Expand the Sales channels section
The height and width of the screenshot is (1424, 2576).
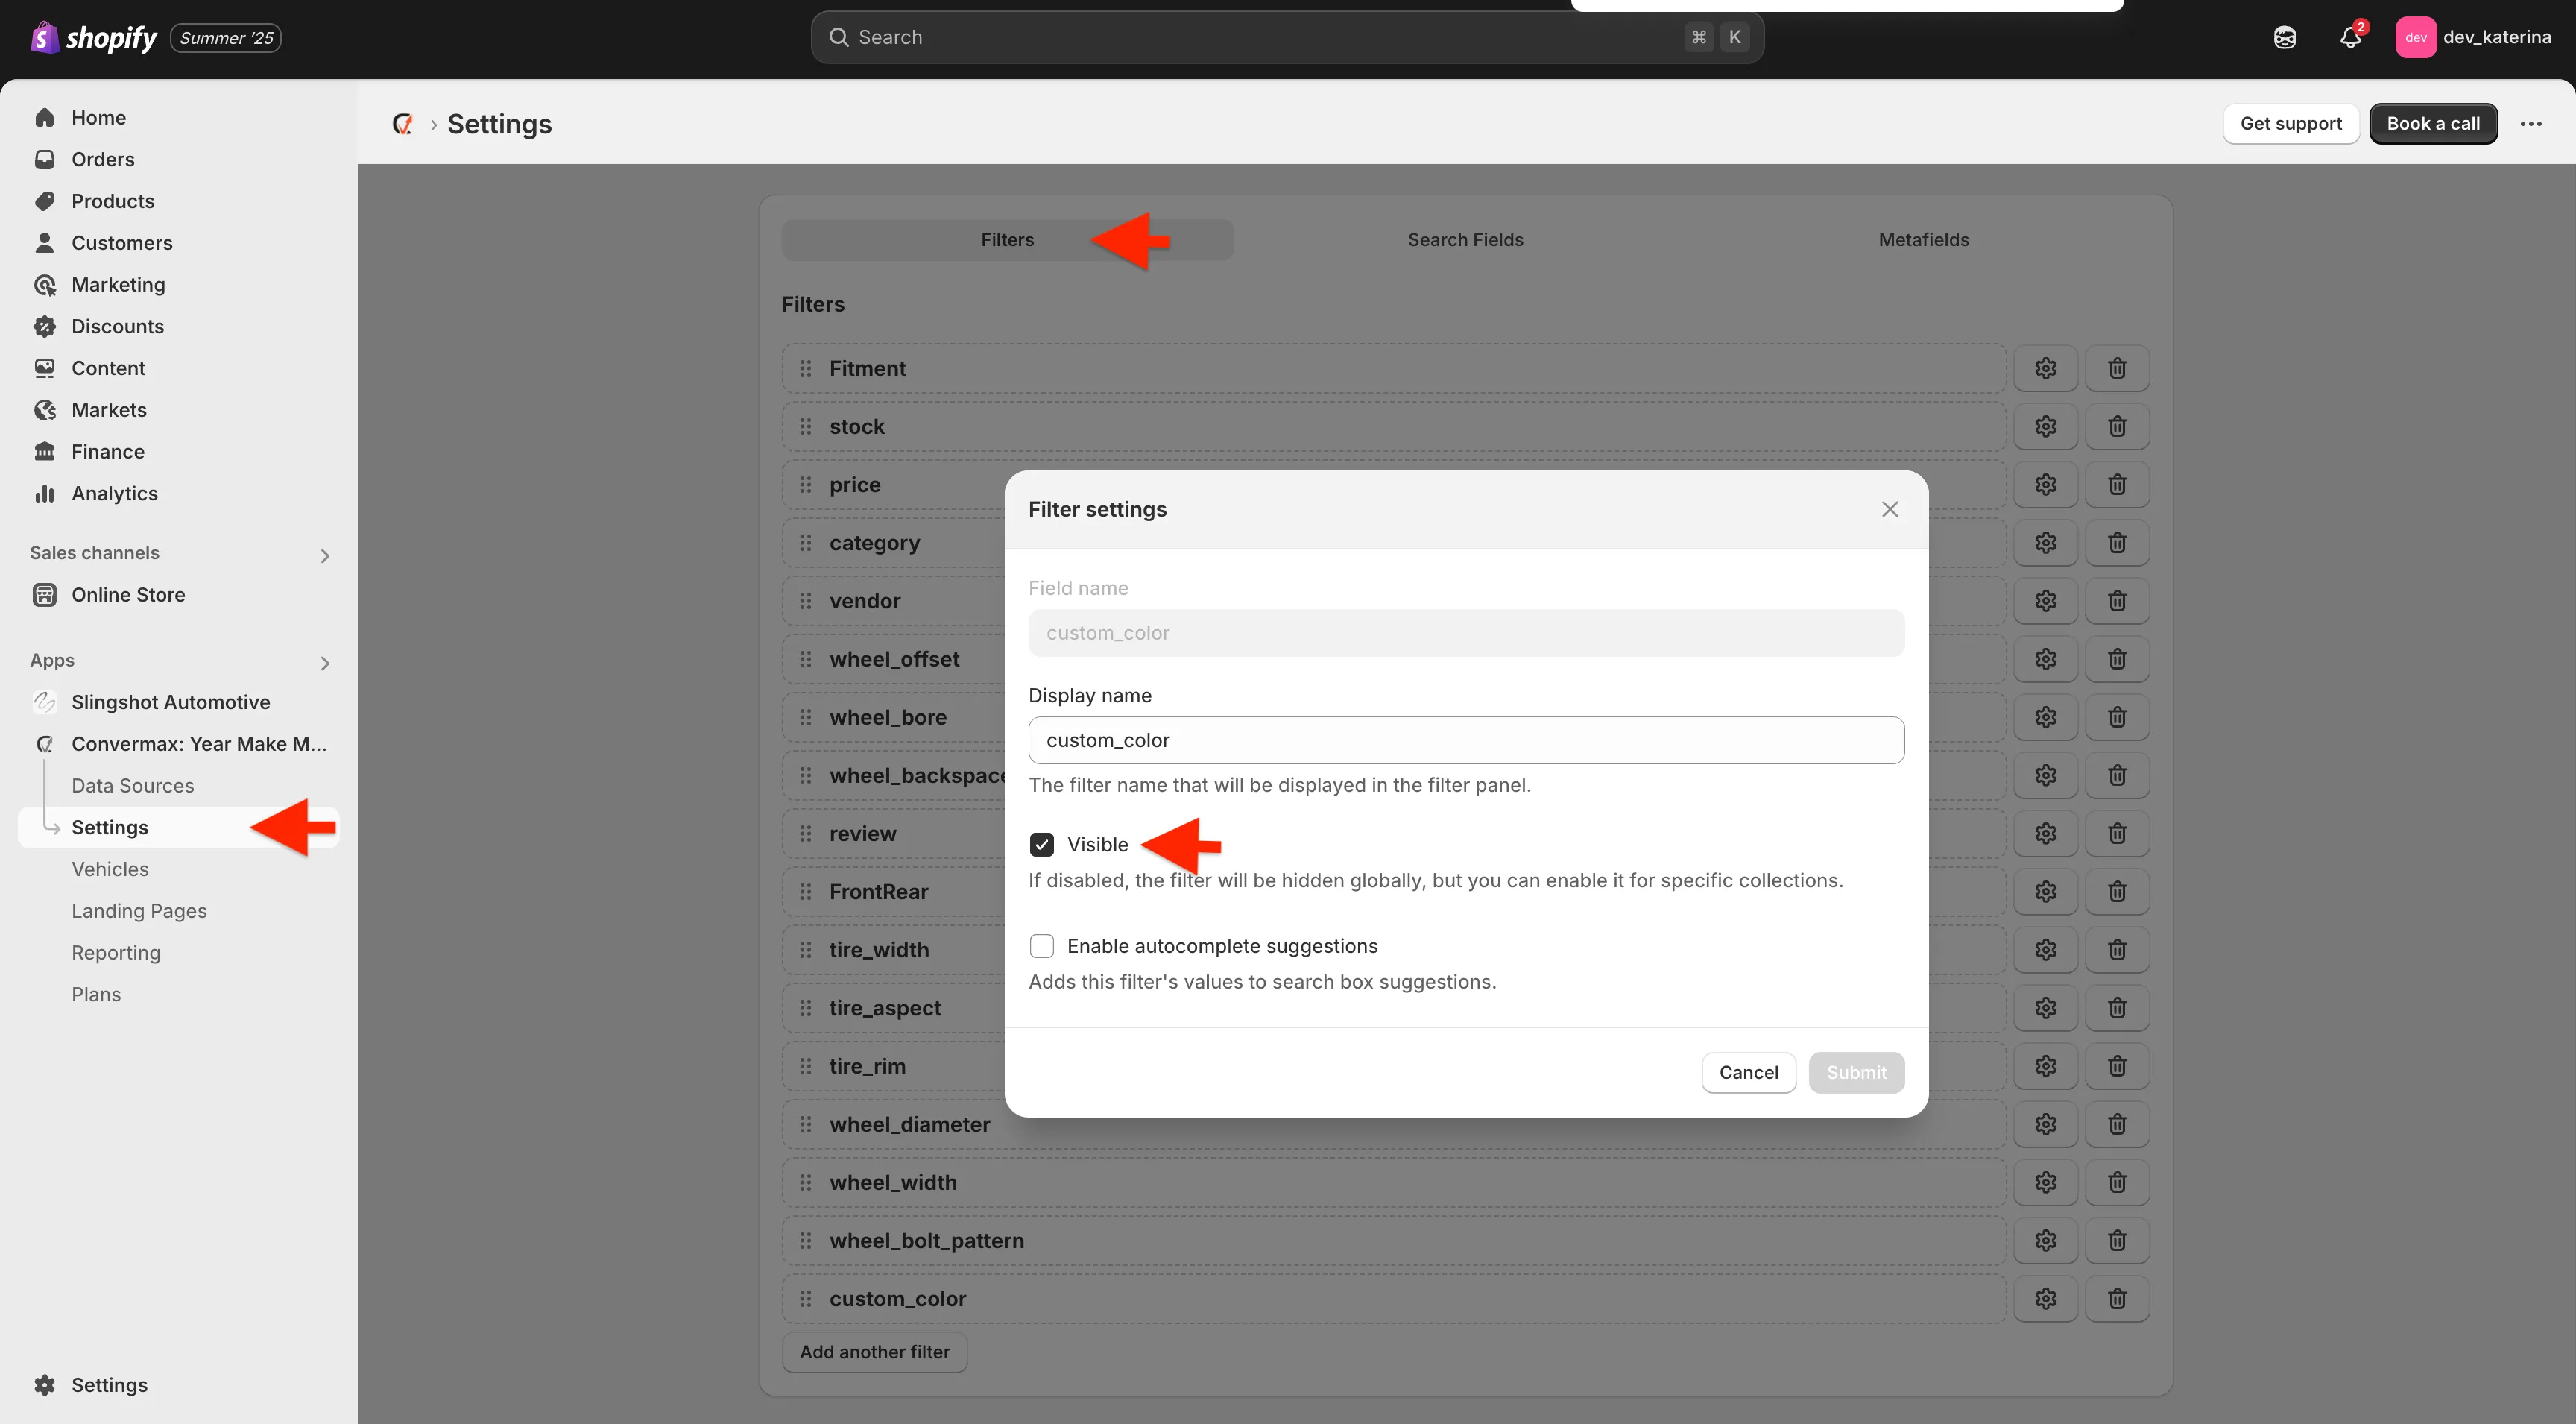pyautogui.click(x=324, y=555)
